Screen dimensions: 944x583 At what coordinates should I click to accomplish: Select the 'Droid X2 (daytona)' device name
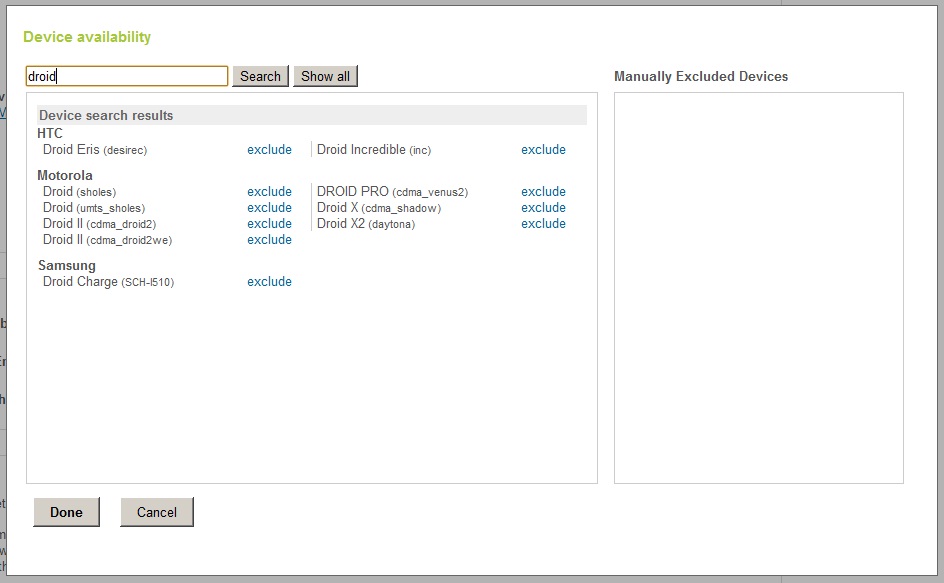366,224
